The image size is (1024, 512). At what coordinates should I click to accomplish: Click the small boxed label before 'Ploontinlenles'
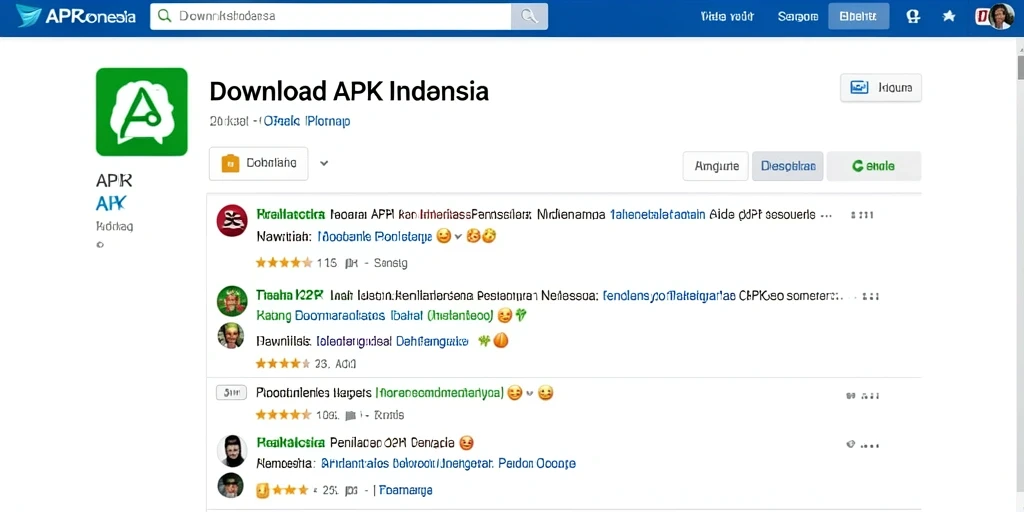[x=231, y=393]
